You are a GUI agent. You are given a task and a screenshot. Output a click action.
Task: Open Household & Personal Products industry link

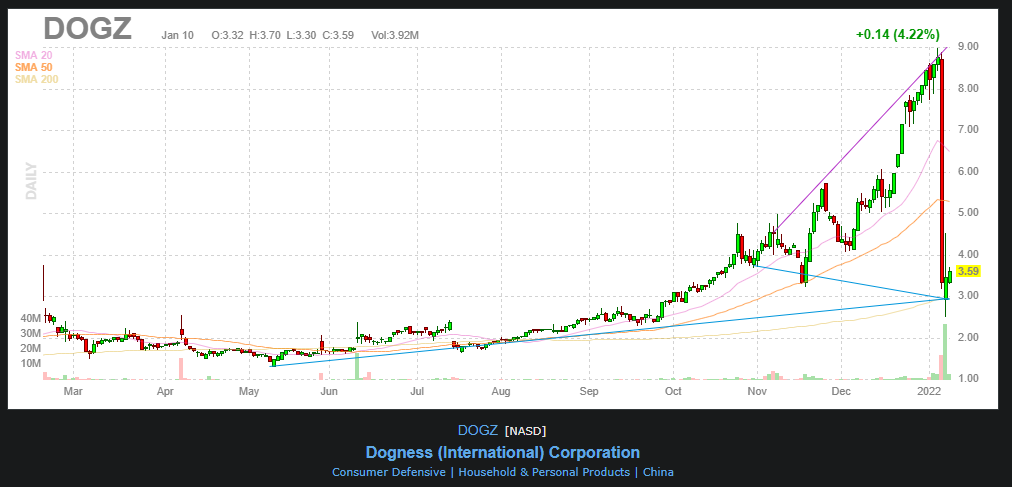point(544,472)
